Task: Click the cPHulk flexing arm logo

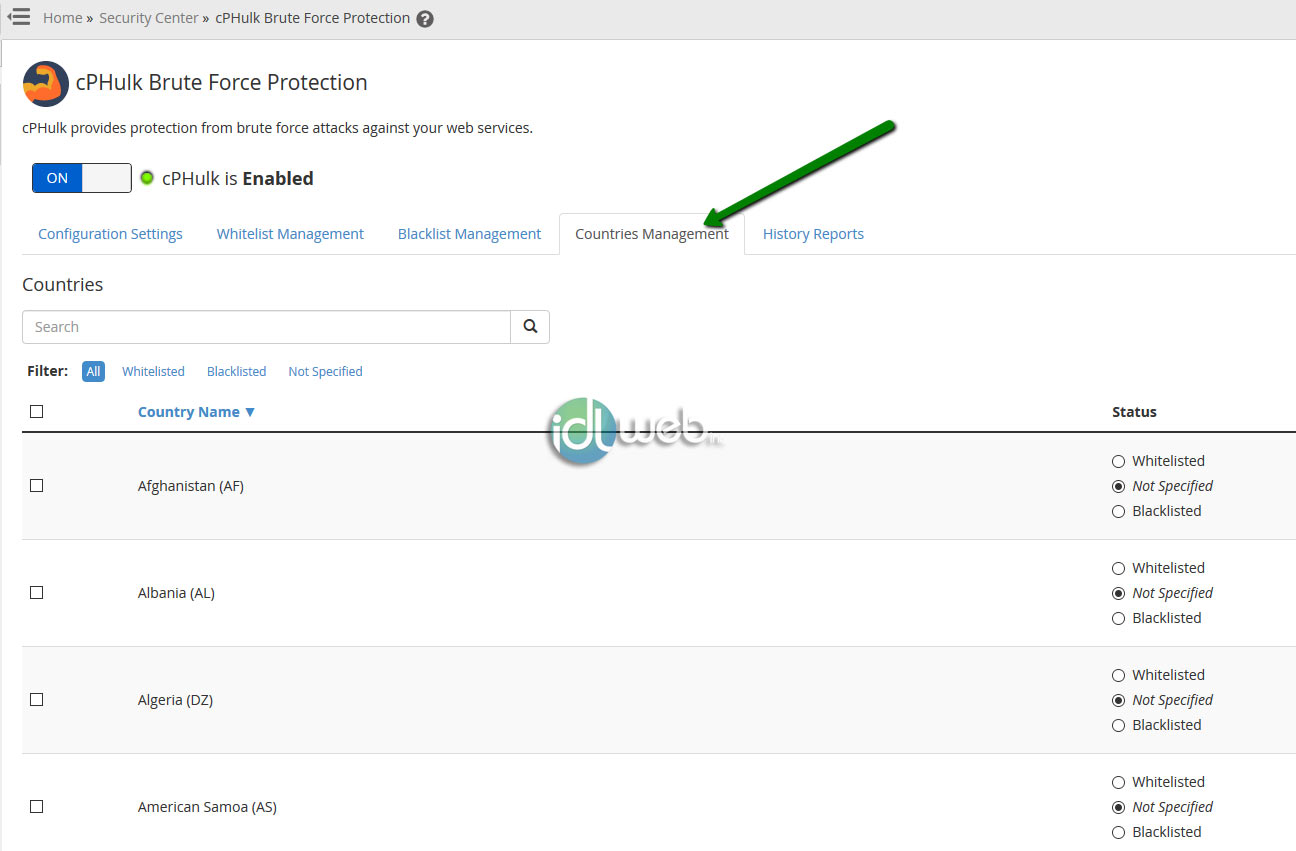Action: point(45,83)
